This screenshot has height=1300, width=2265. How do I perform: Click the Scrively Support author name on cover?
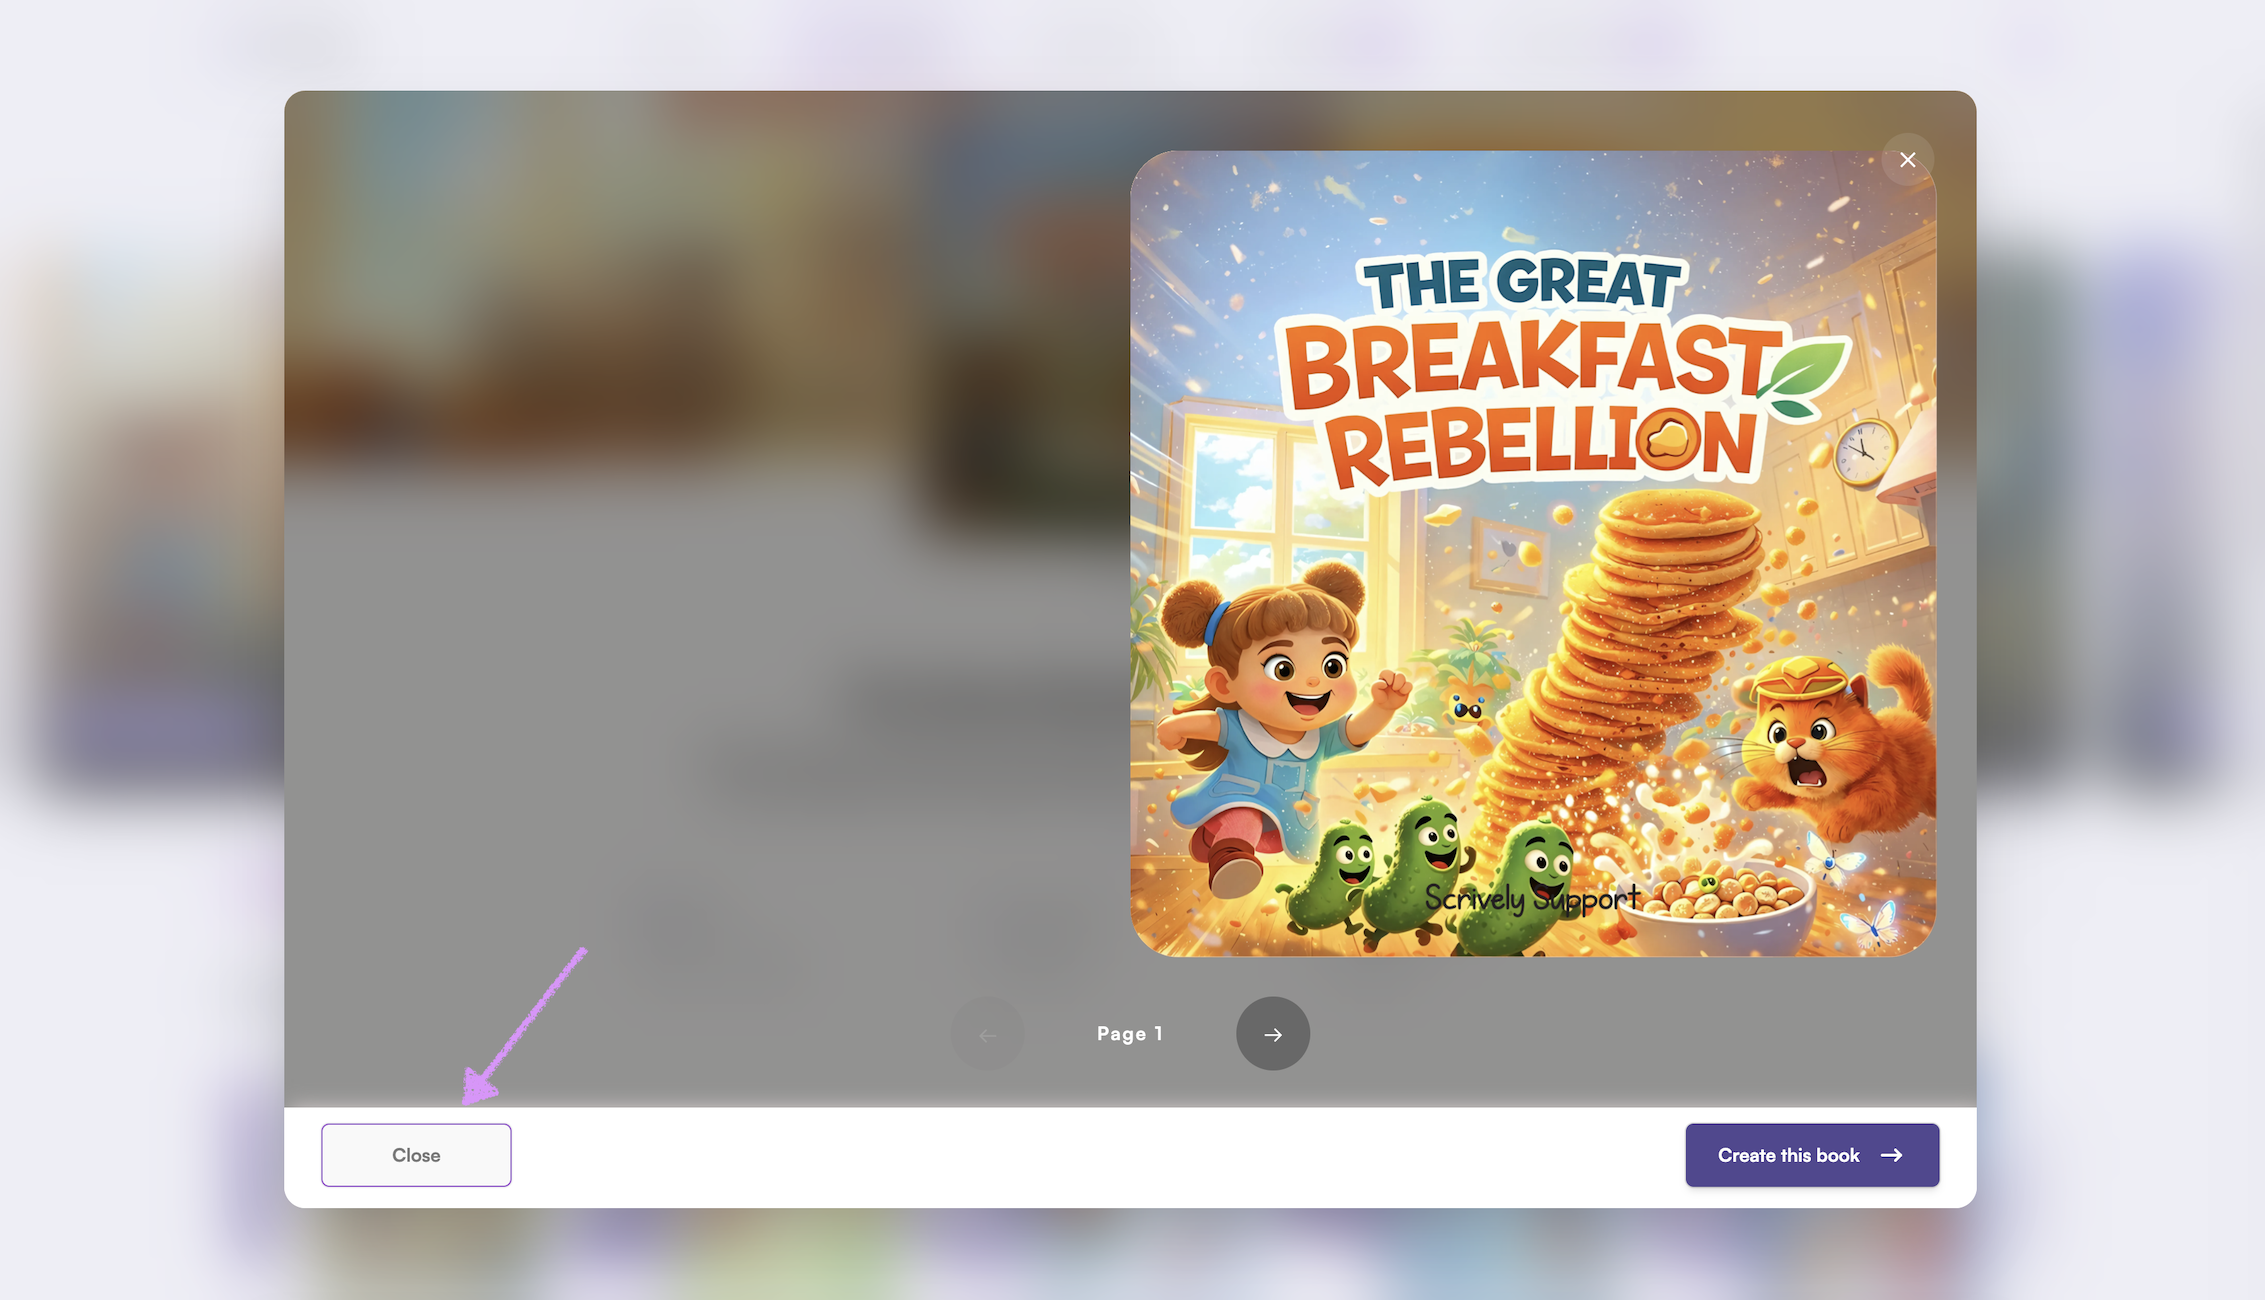pos(1532,899)
